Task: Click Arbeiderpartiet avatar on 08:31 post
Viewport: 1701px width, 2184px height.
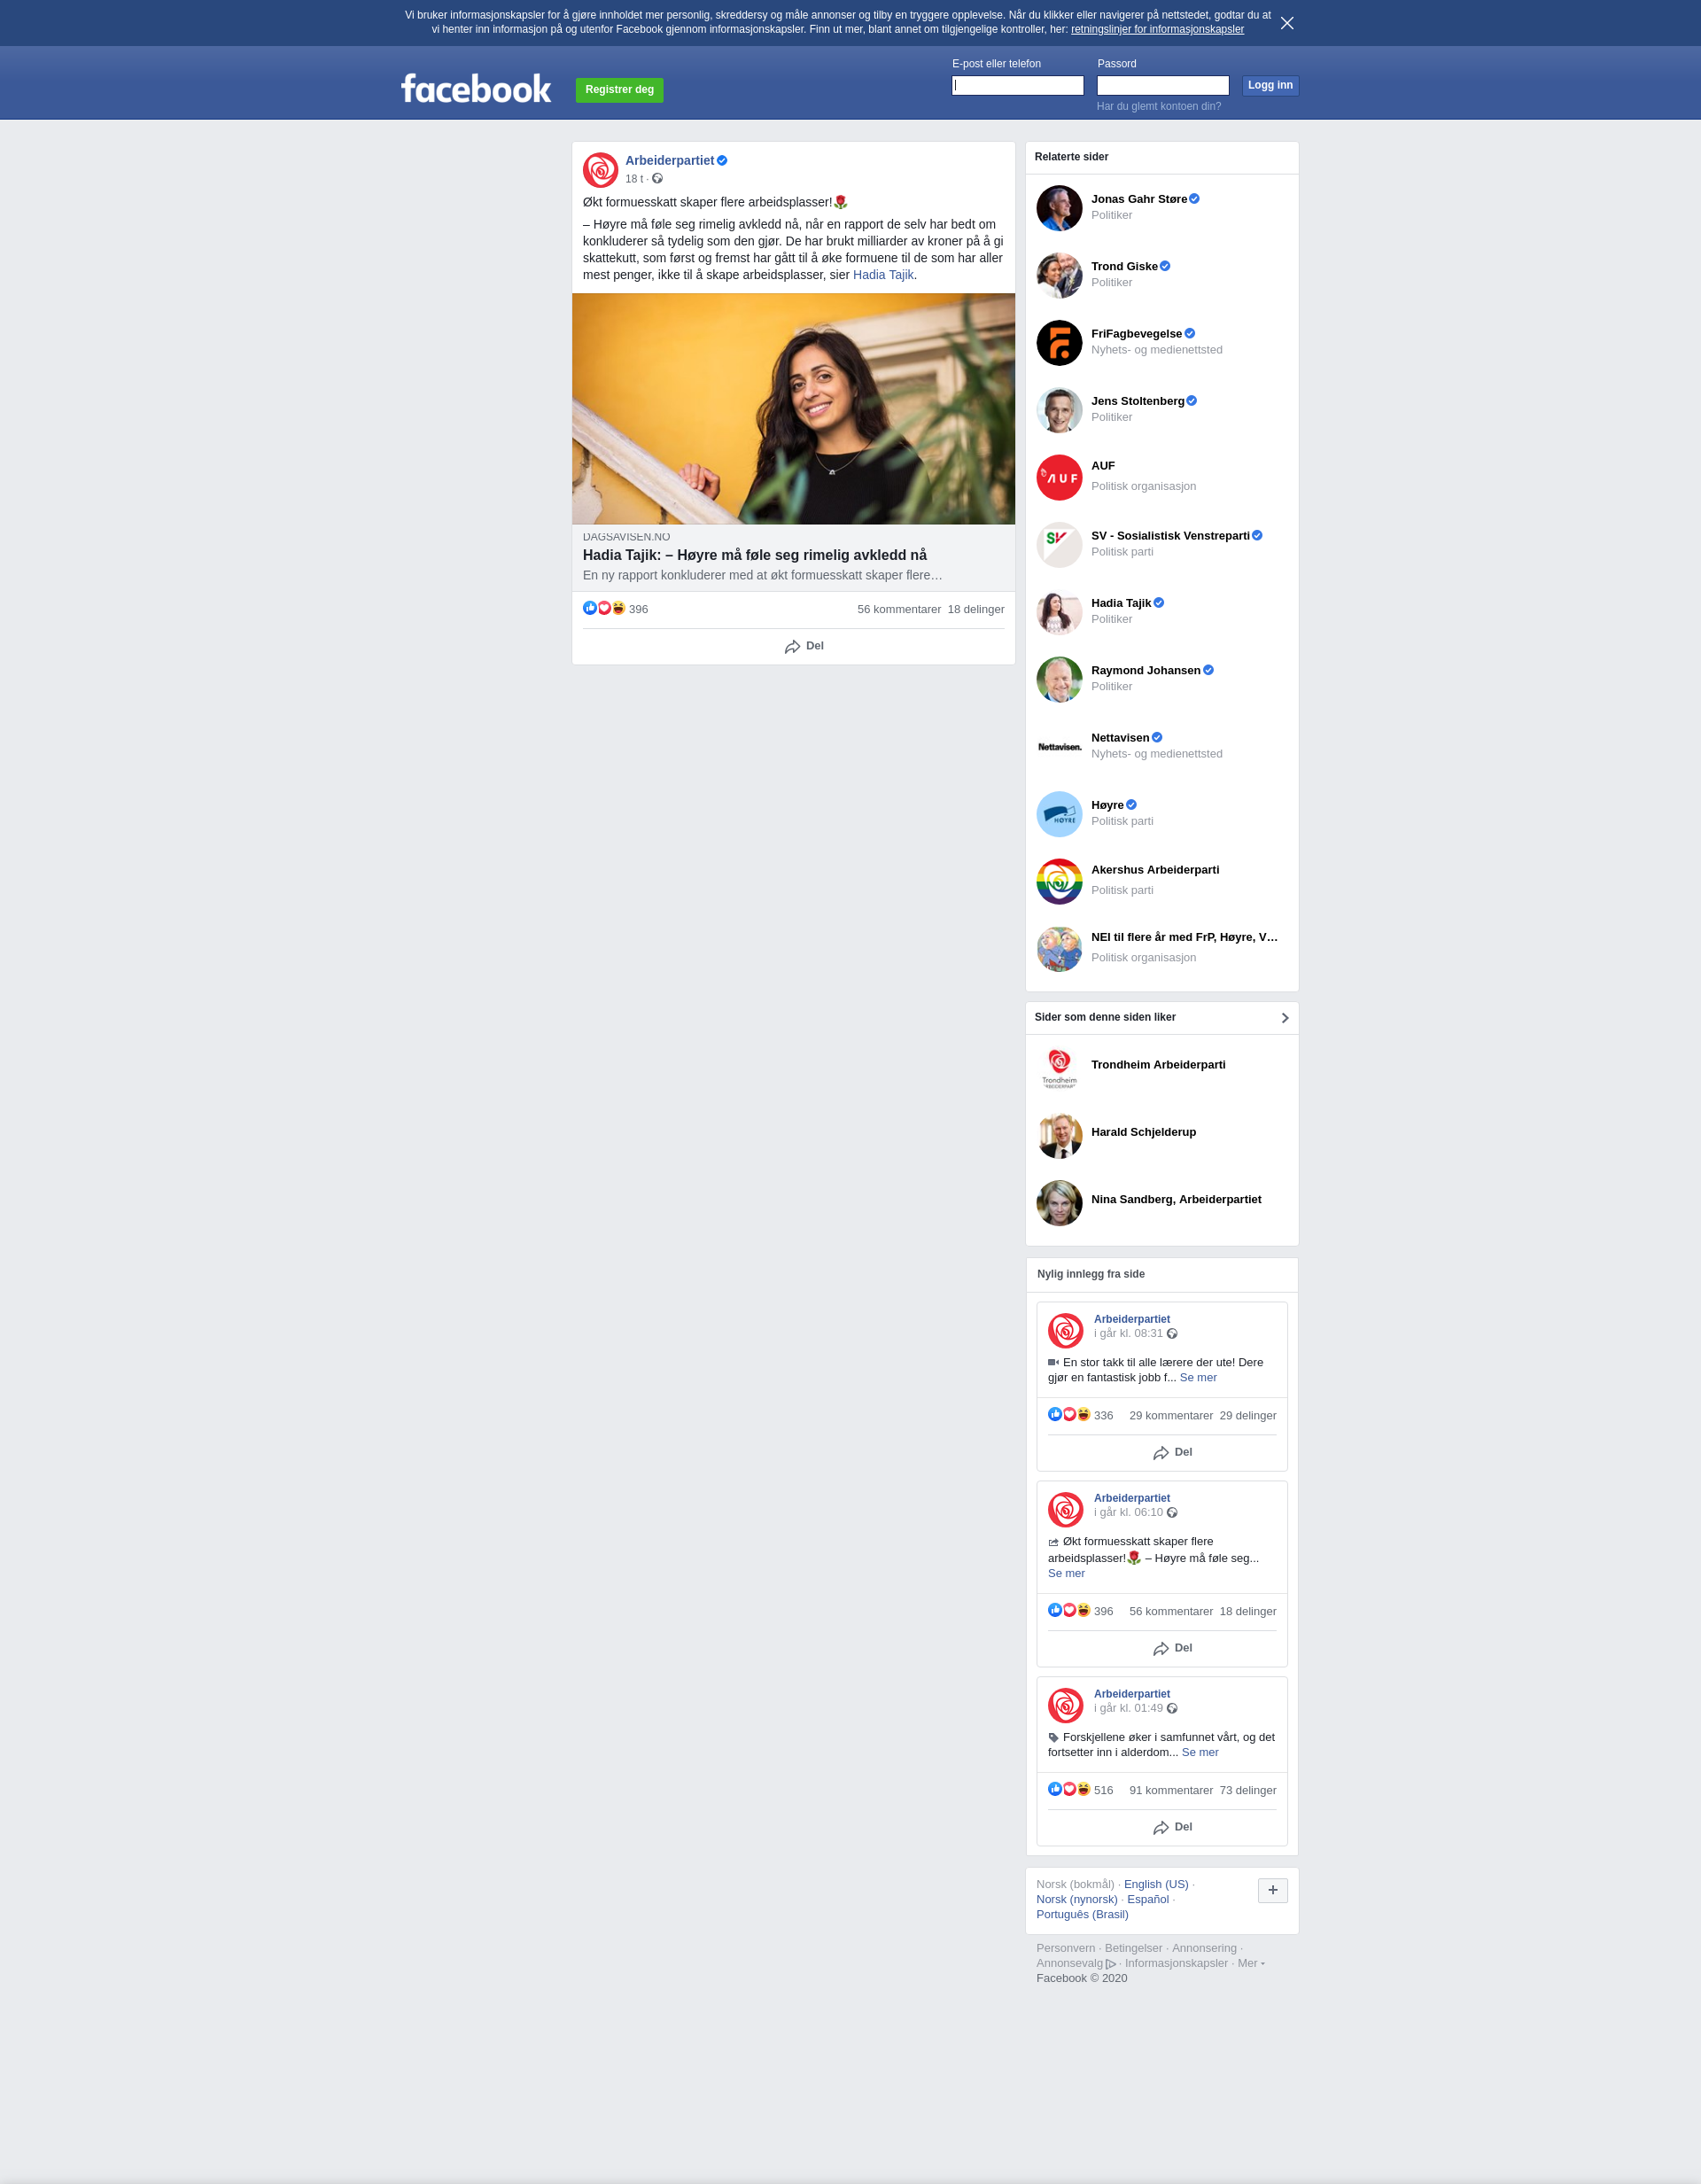Action: pyautogui.click(x=1065, y=1331)
